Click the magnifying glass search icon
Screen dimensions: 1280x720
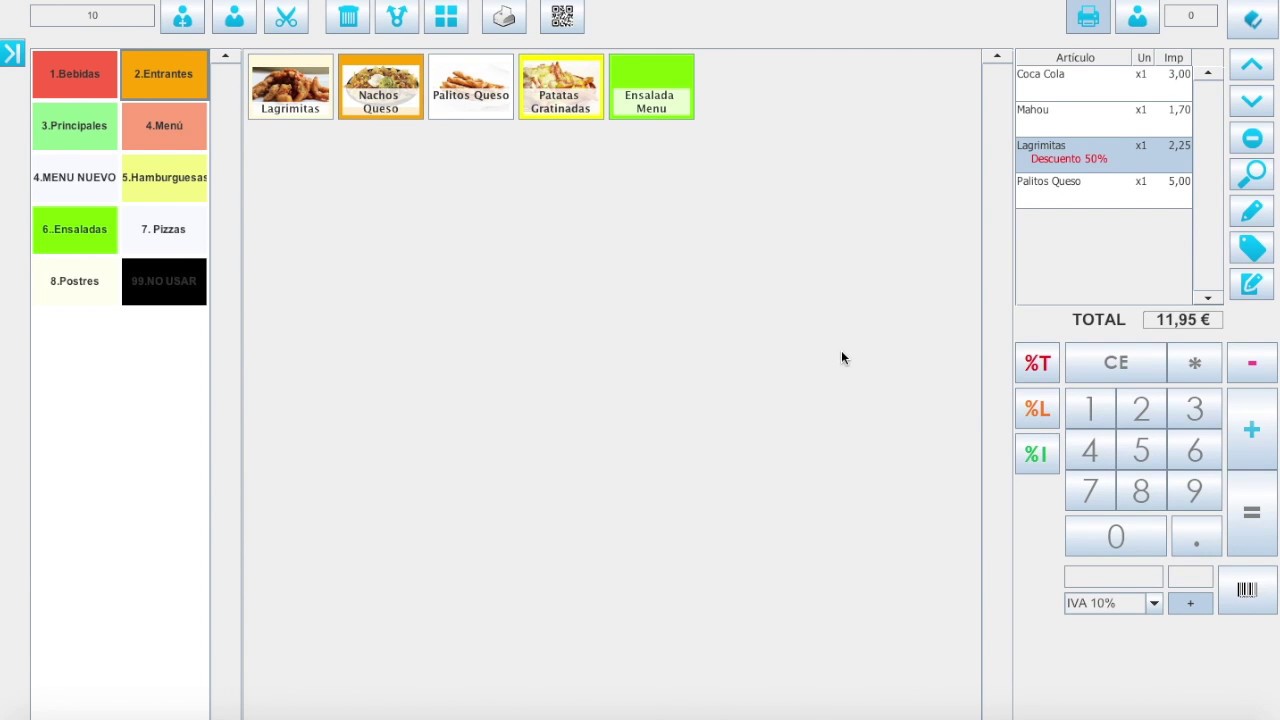(1252, 174)
